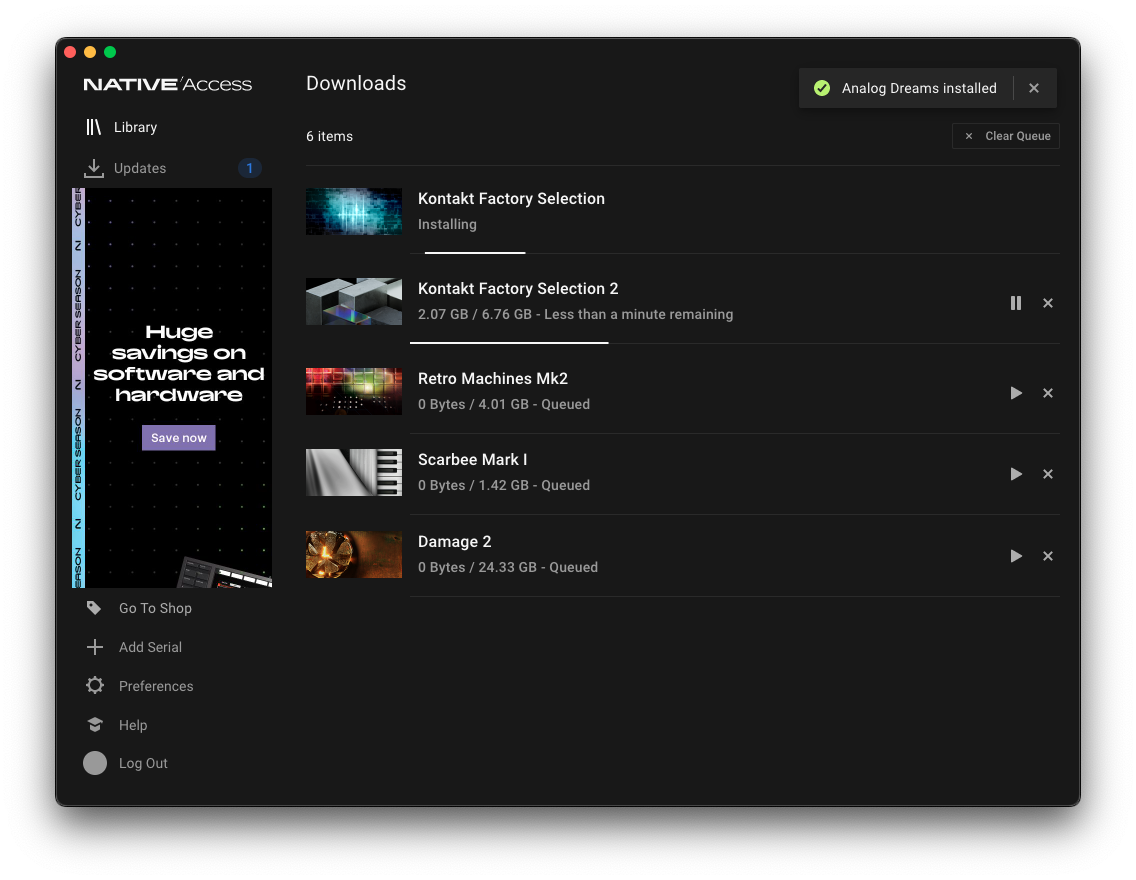
Task: Remove Retro Machines Mk2 from queue
Action: click(x=1048, y=393)
